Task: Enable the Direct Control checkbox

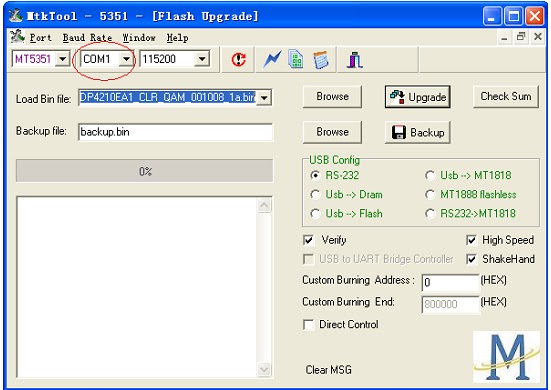Action: (309, 324)
